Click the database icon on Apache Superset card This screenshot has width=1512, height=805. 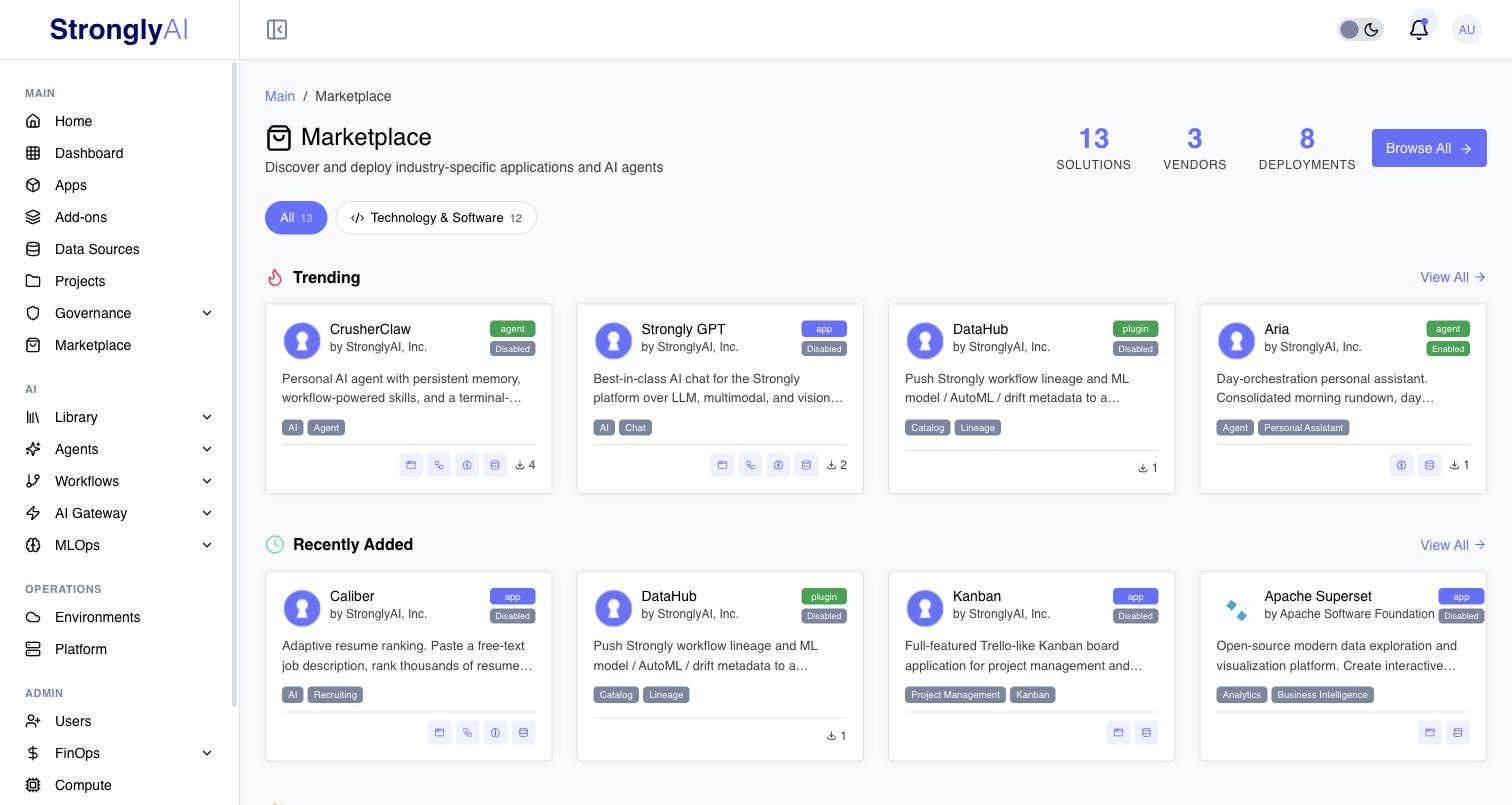pyautogui.click(x=1458, y=733)
